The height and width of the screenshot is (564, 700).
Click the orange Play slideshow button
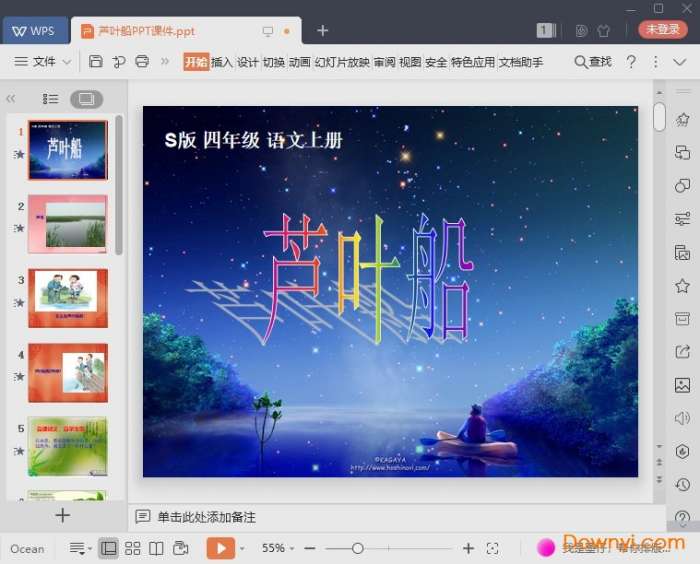click(221, 548)
